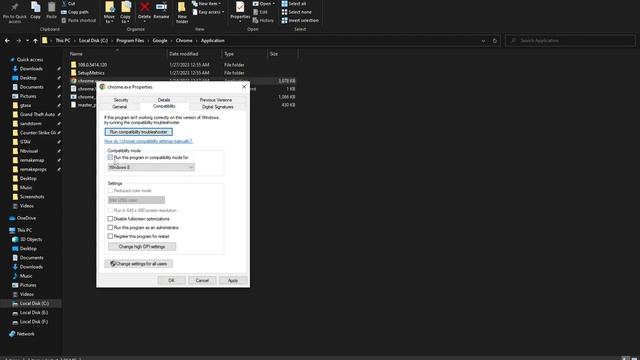Select Local Disk (F:) in navigation pane

coord(33,322)
